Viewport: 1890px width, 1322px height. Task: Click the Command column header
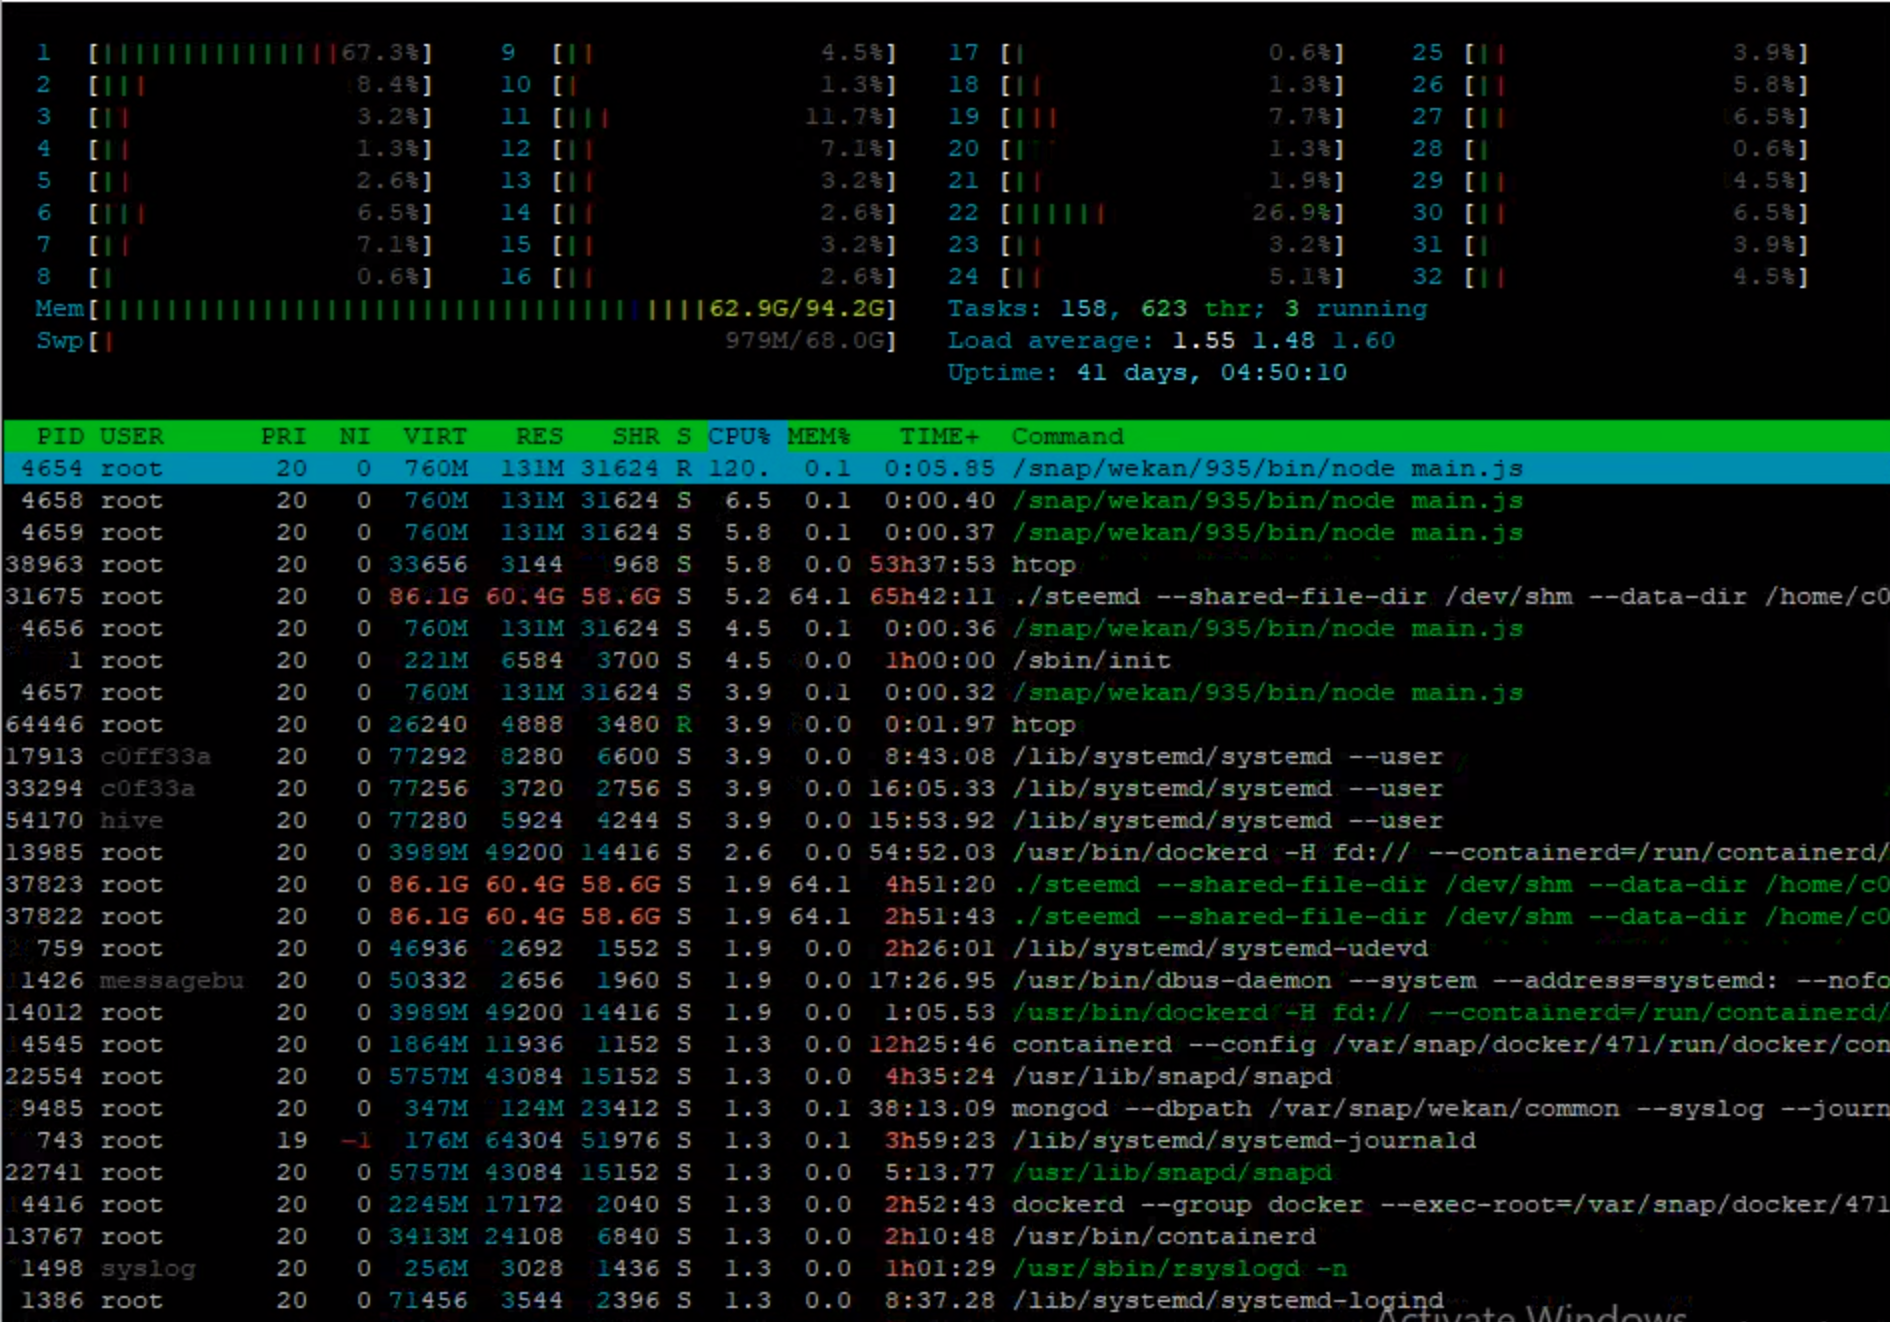[x=1067, y=436]
